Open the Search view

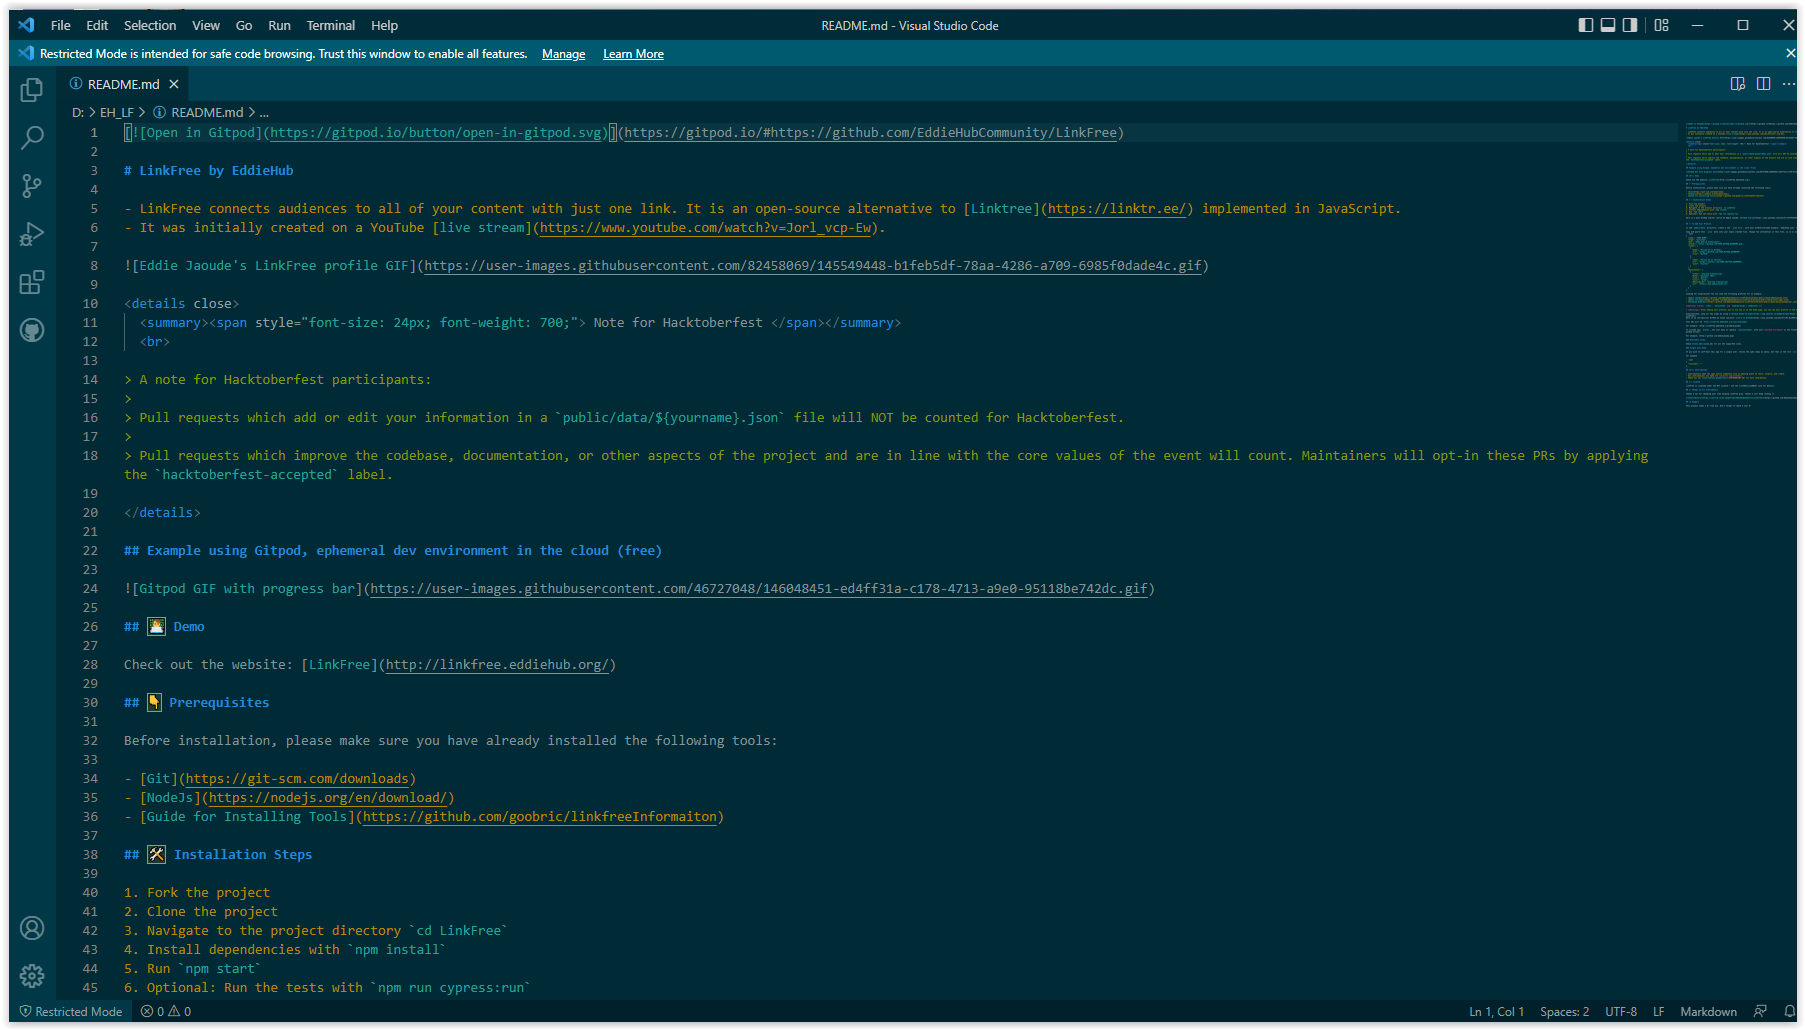pyautogui.click(x=31, y=137)
